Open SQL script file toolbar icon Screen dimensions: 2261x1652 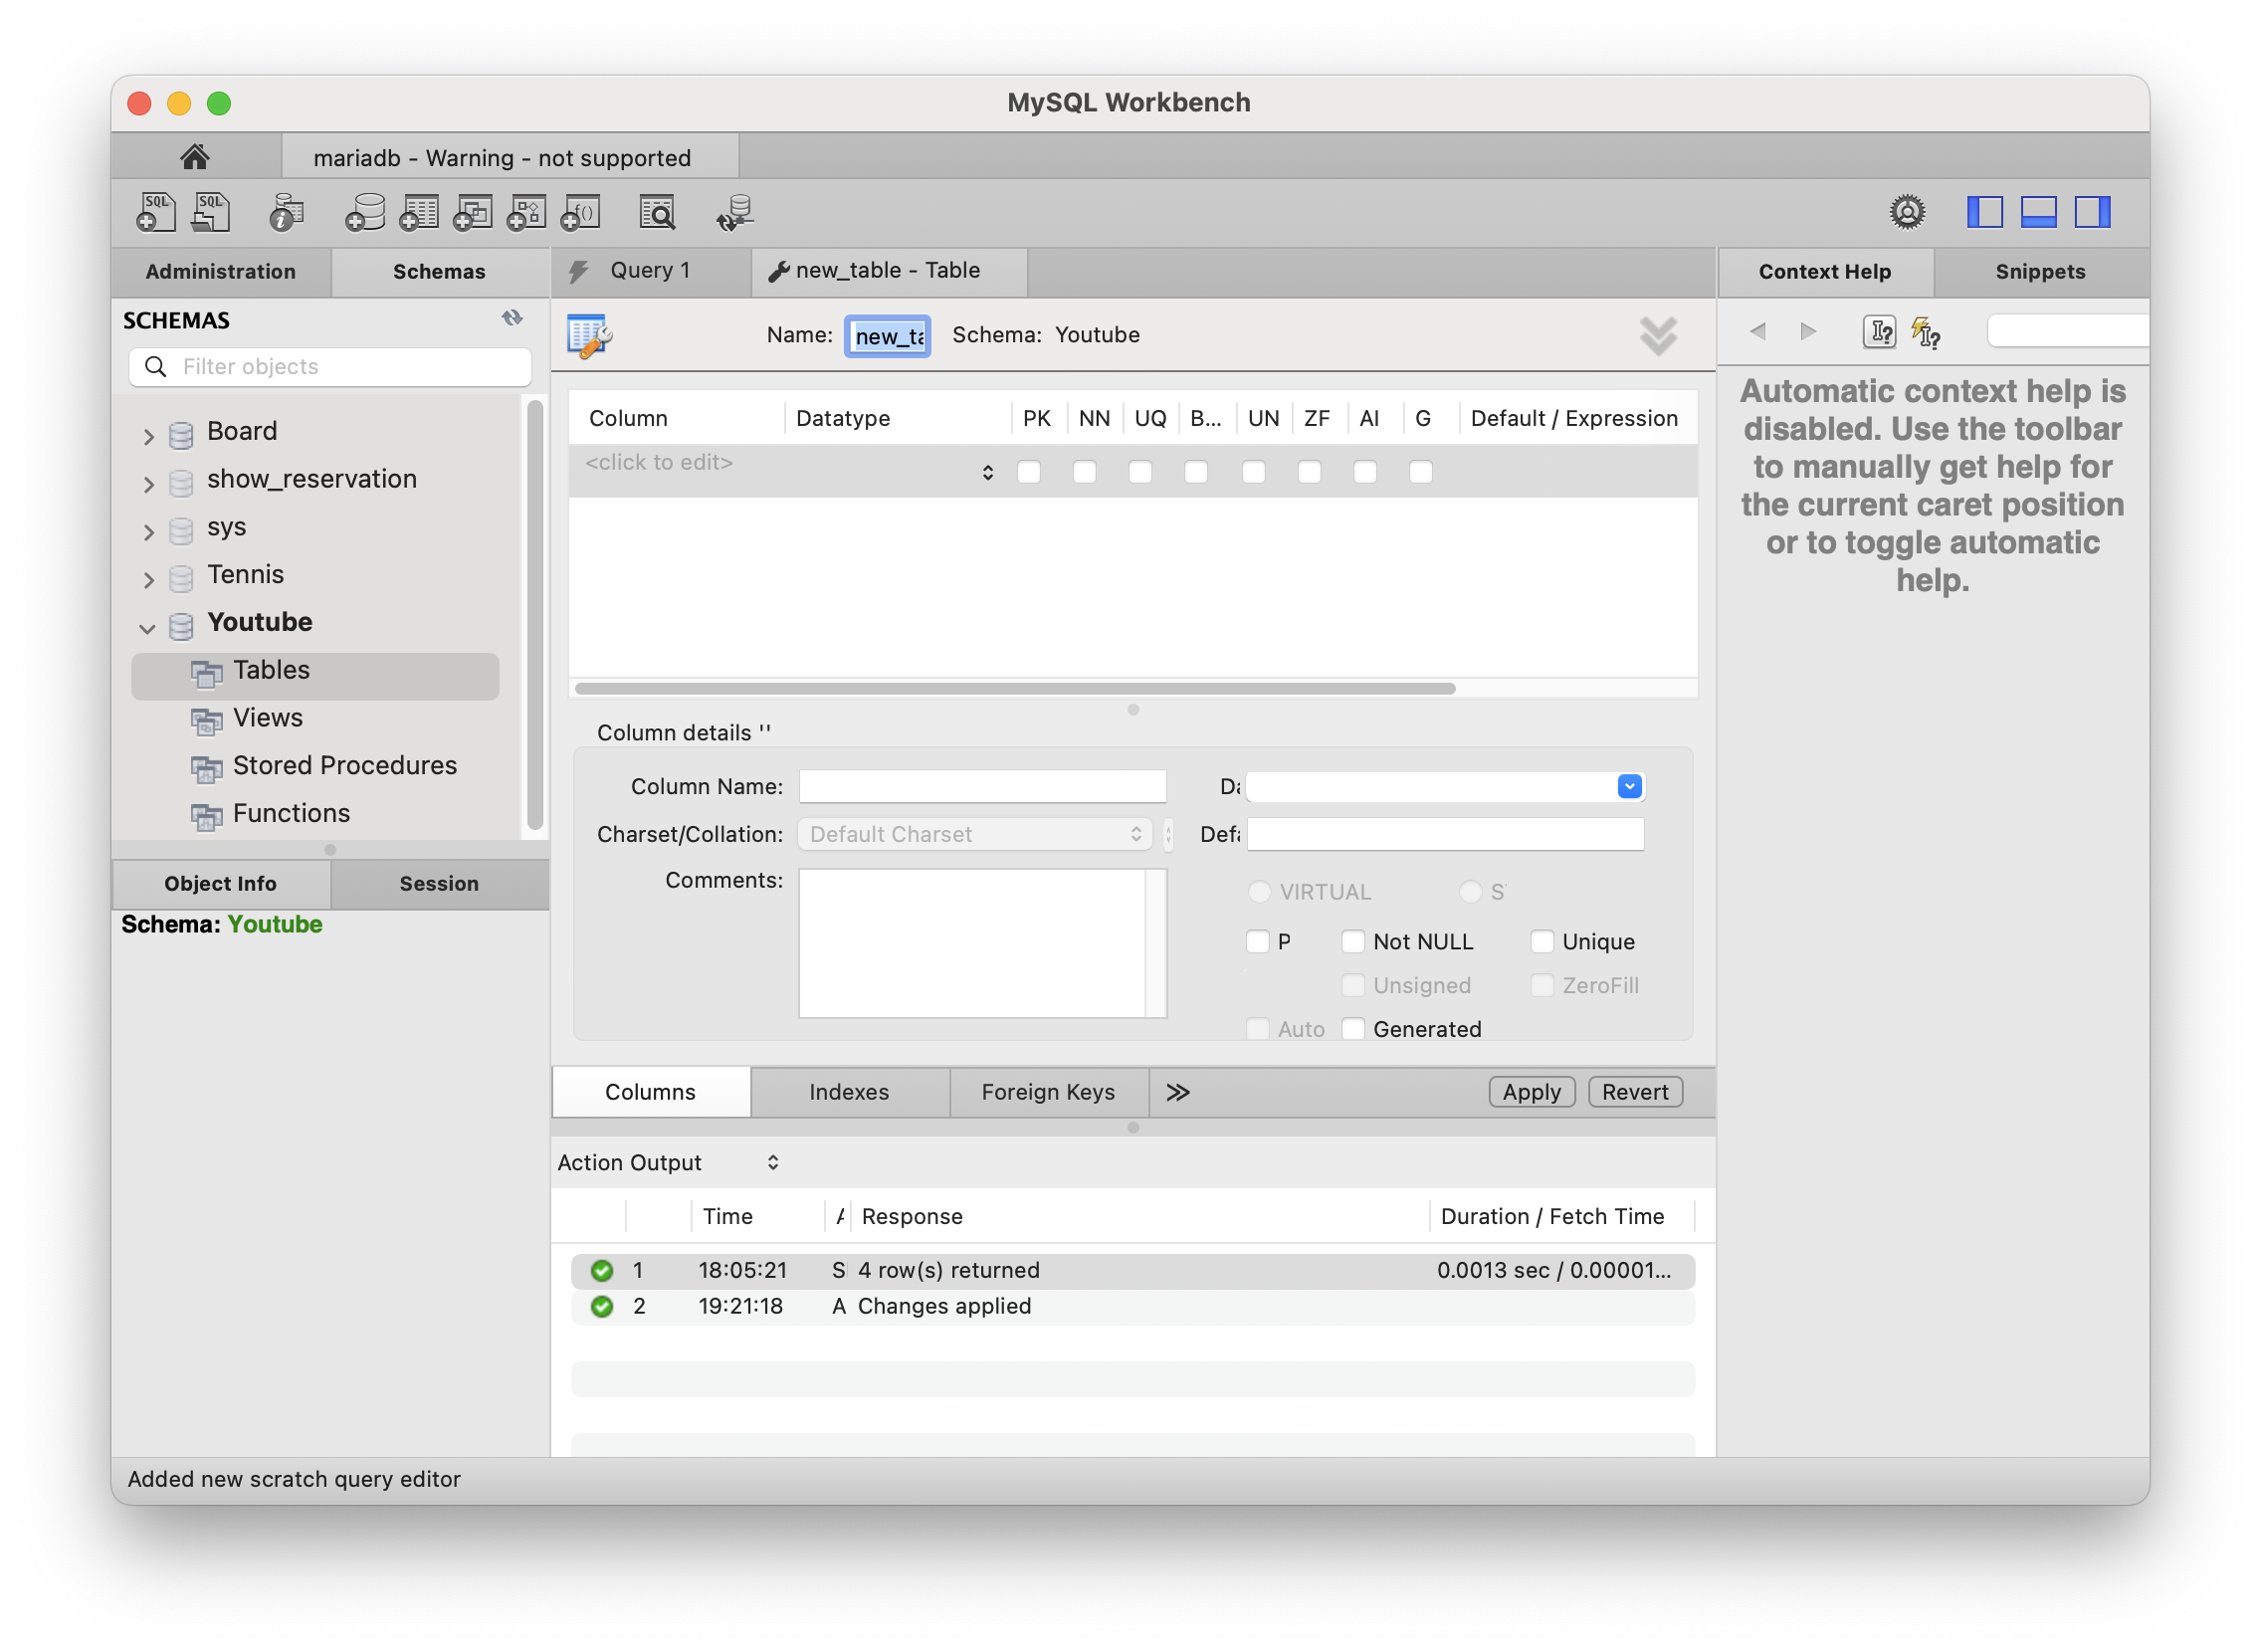(211, 212)
